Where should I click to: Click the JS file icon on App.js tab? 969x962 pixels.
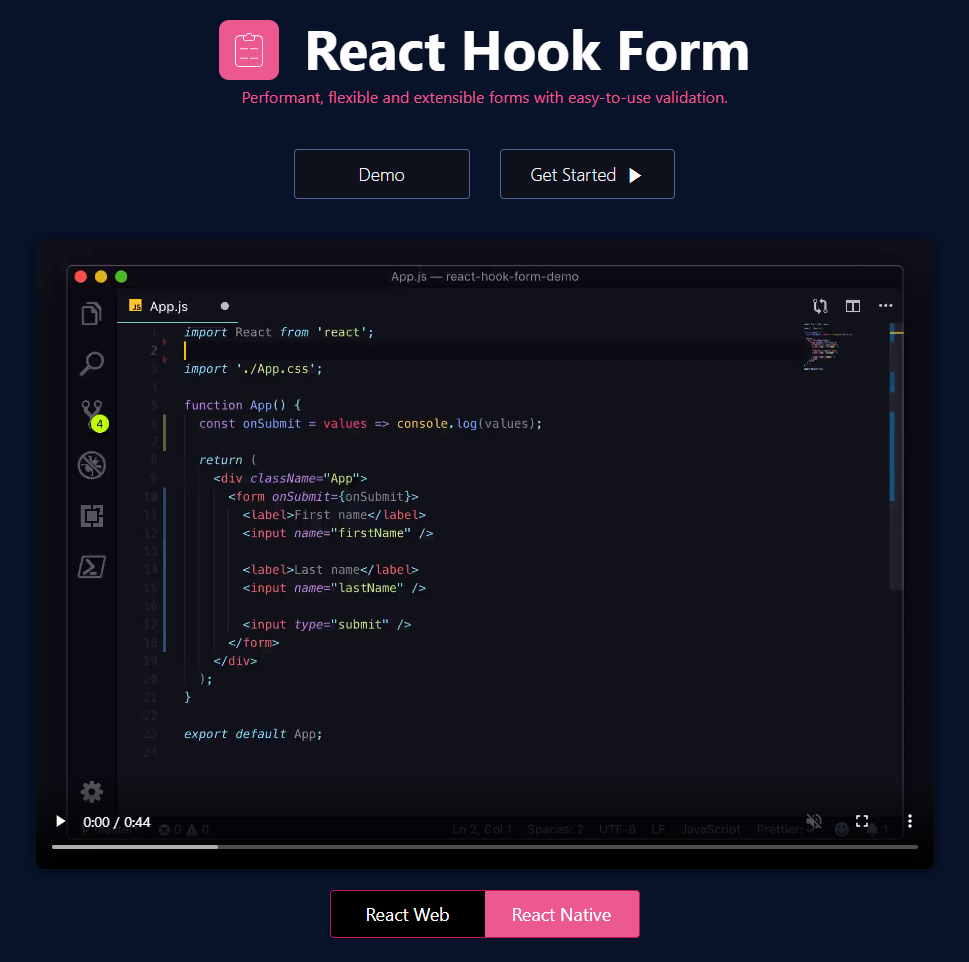click(135, 305)
